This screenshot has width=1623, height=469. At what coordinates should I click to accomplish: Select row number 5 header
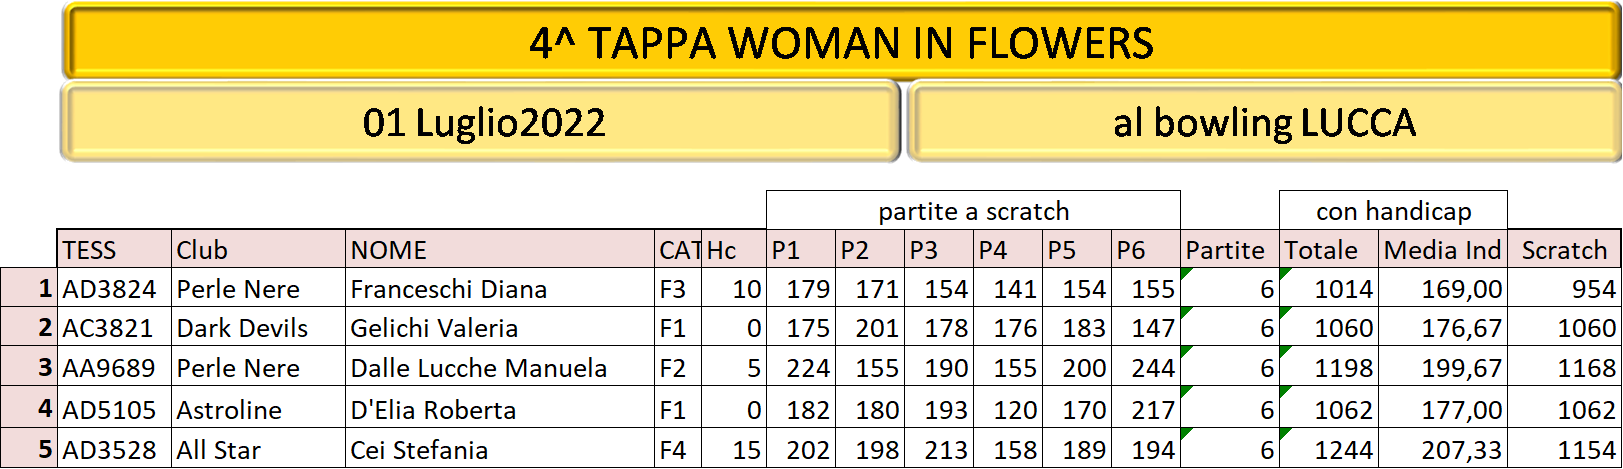29,448
